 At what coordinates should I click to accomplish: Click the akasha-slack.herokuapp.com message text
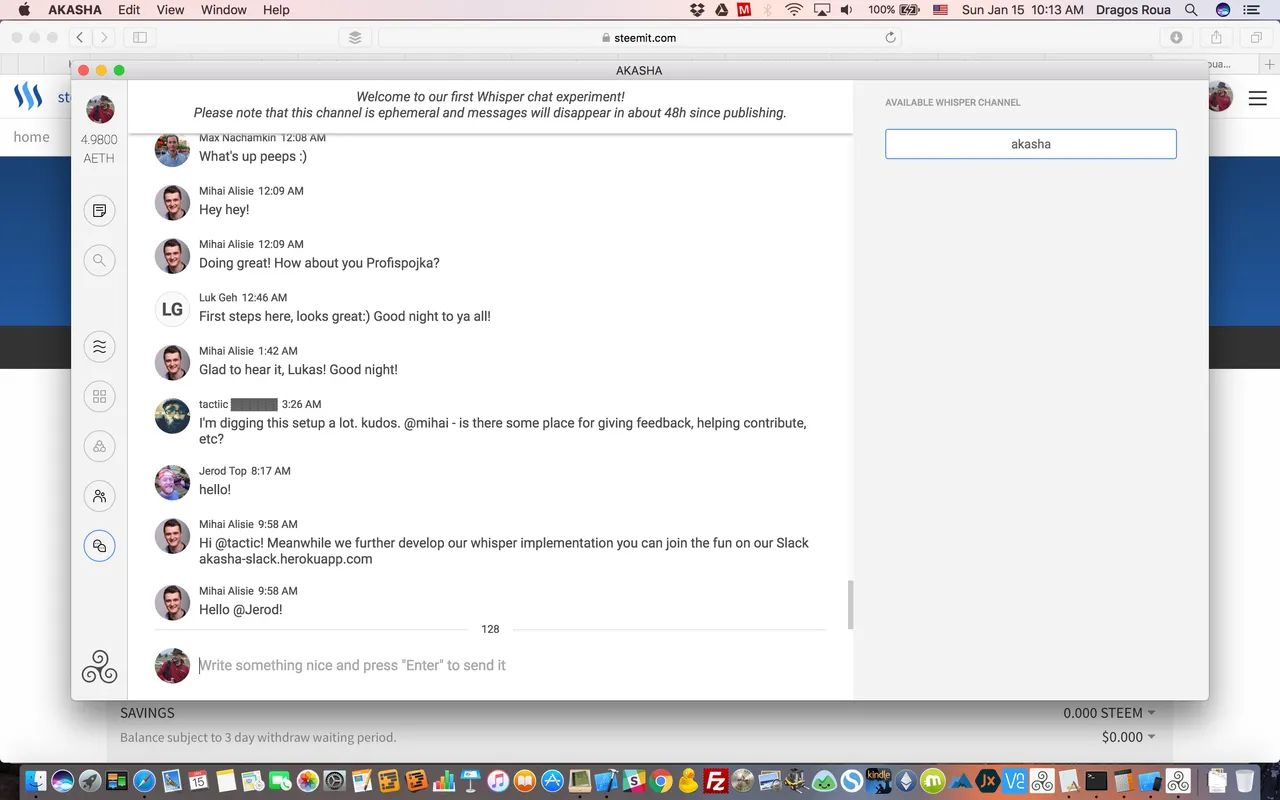286,559
